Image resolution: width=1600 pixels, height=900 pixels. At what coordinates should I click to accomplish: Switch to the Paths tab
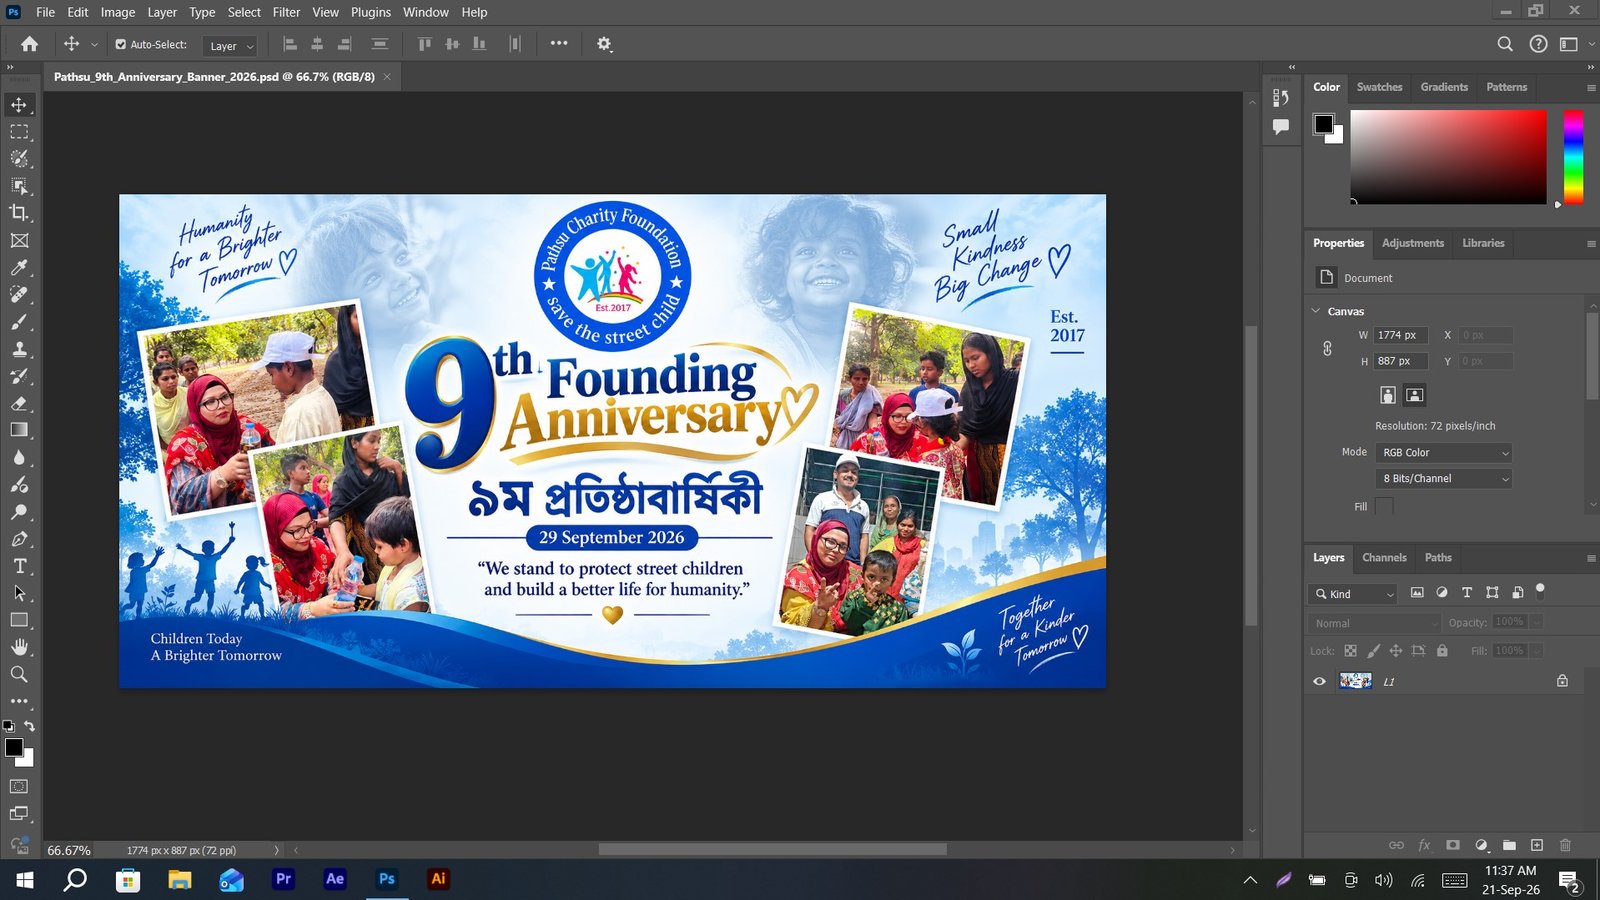click(1438, 558)
